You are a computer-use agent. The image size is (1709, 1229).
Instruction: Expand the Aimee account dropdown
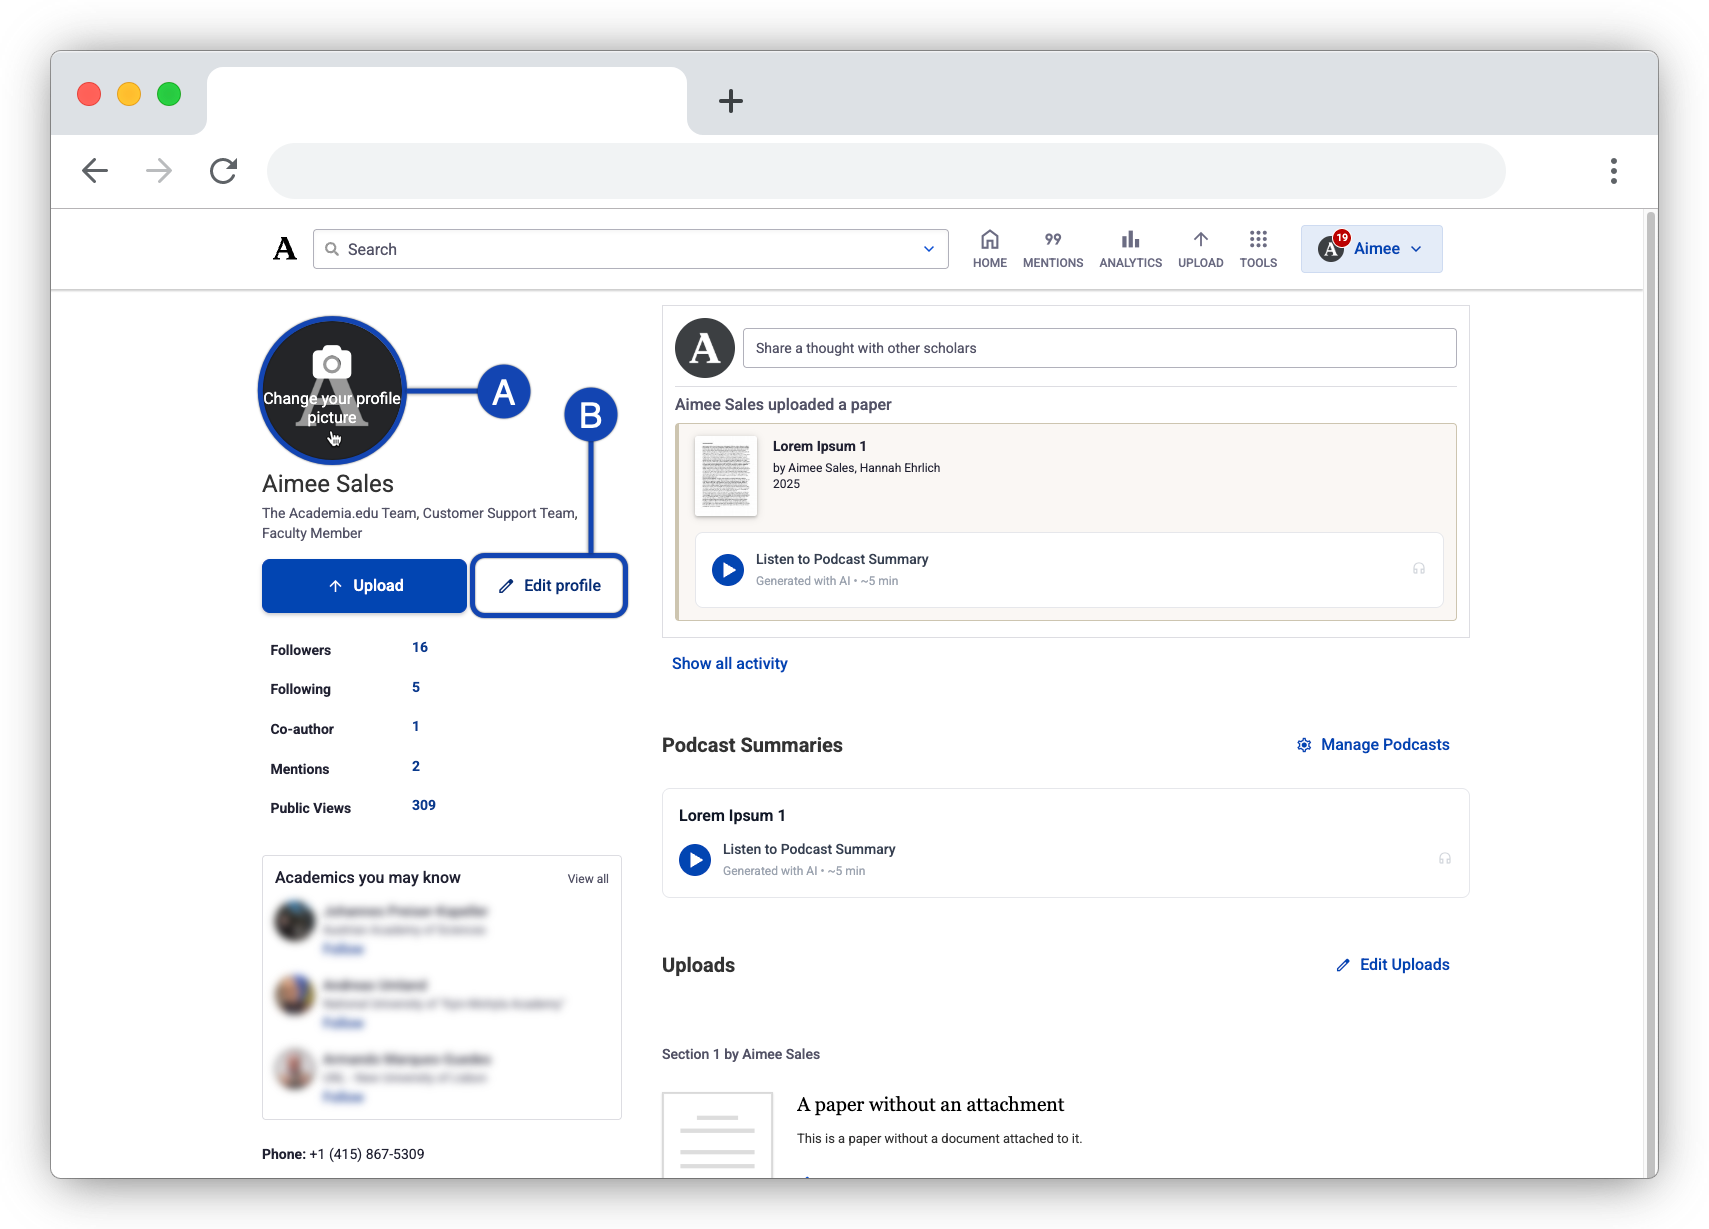click(1371, 249)
